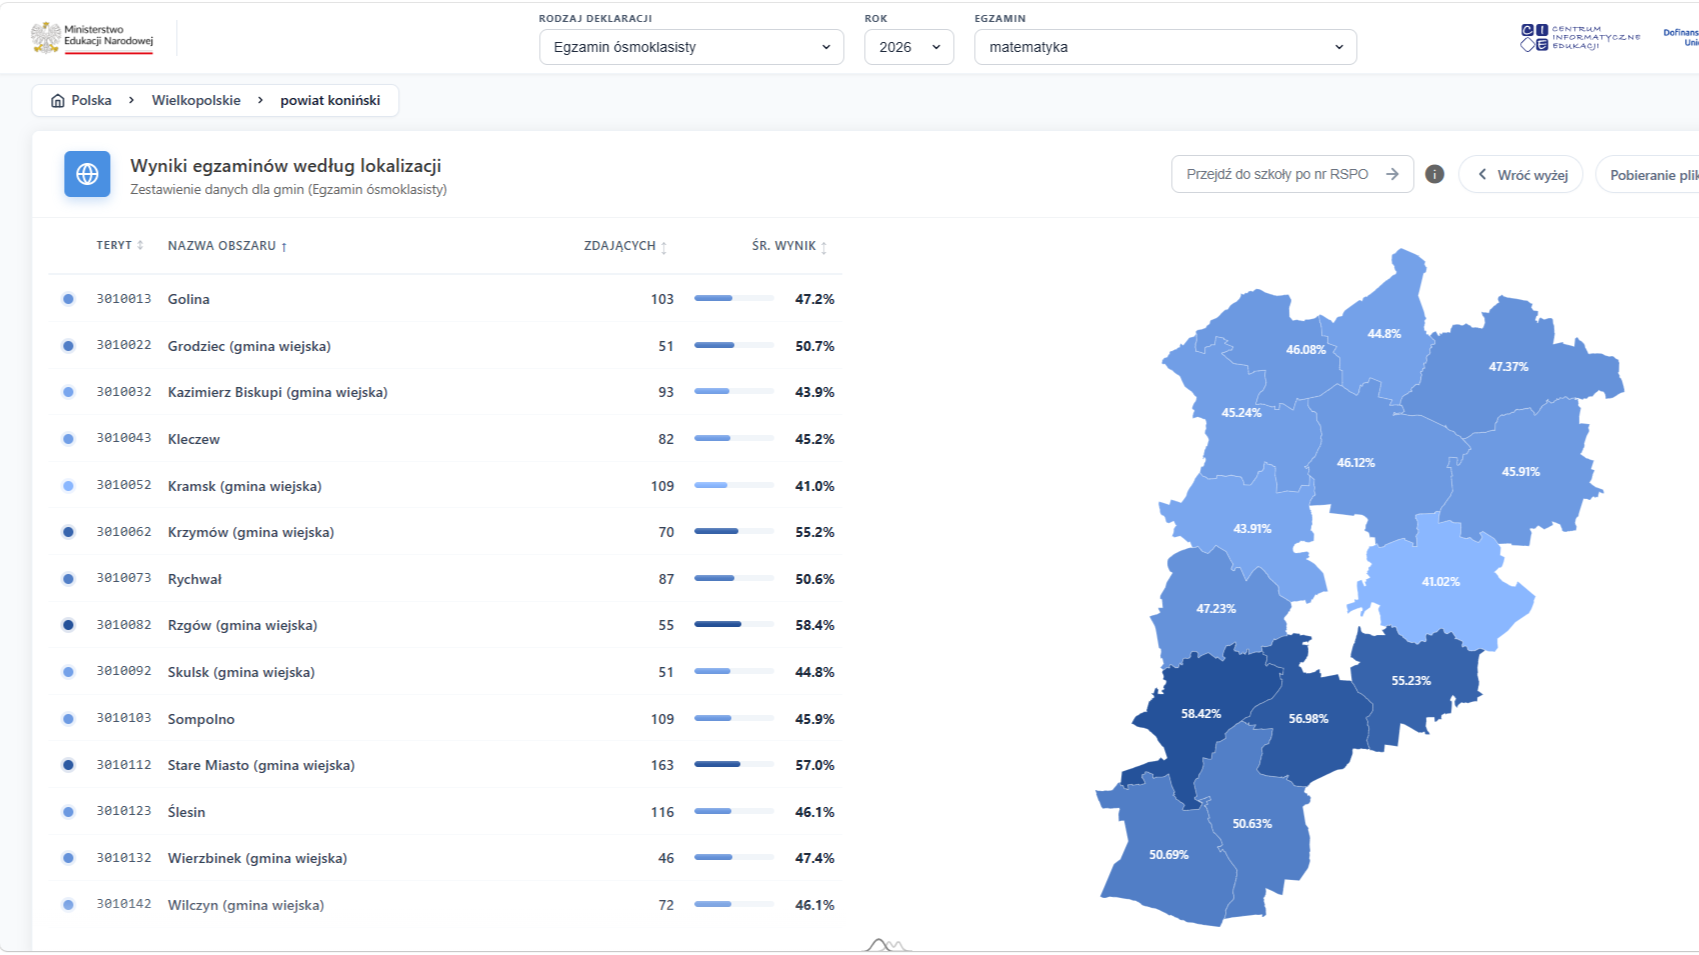Open the Grodziec (gmina wiejska) row
Image resolution: width=1699 pixels, height=955 pixels.
point(445,346)
